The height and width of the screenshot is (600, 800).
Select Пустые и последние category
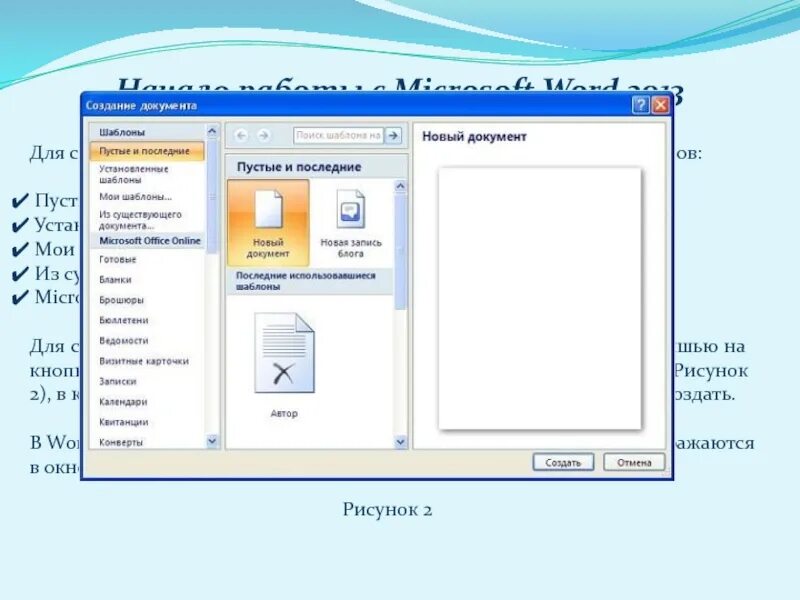[x=147, y=151]
